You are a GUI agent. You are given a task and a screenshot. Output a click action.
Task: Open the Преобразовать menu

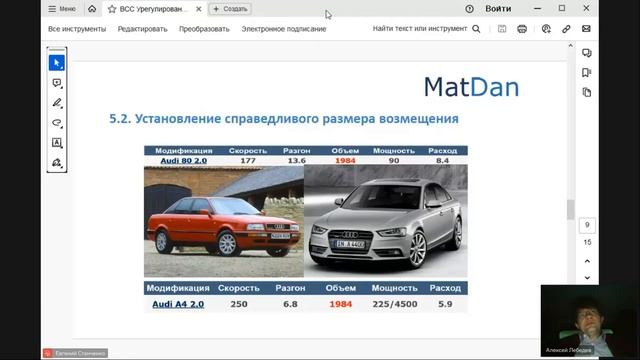pyautogui.click(x=204, y=29)
